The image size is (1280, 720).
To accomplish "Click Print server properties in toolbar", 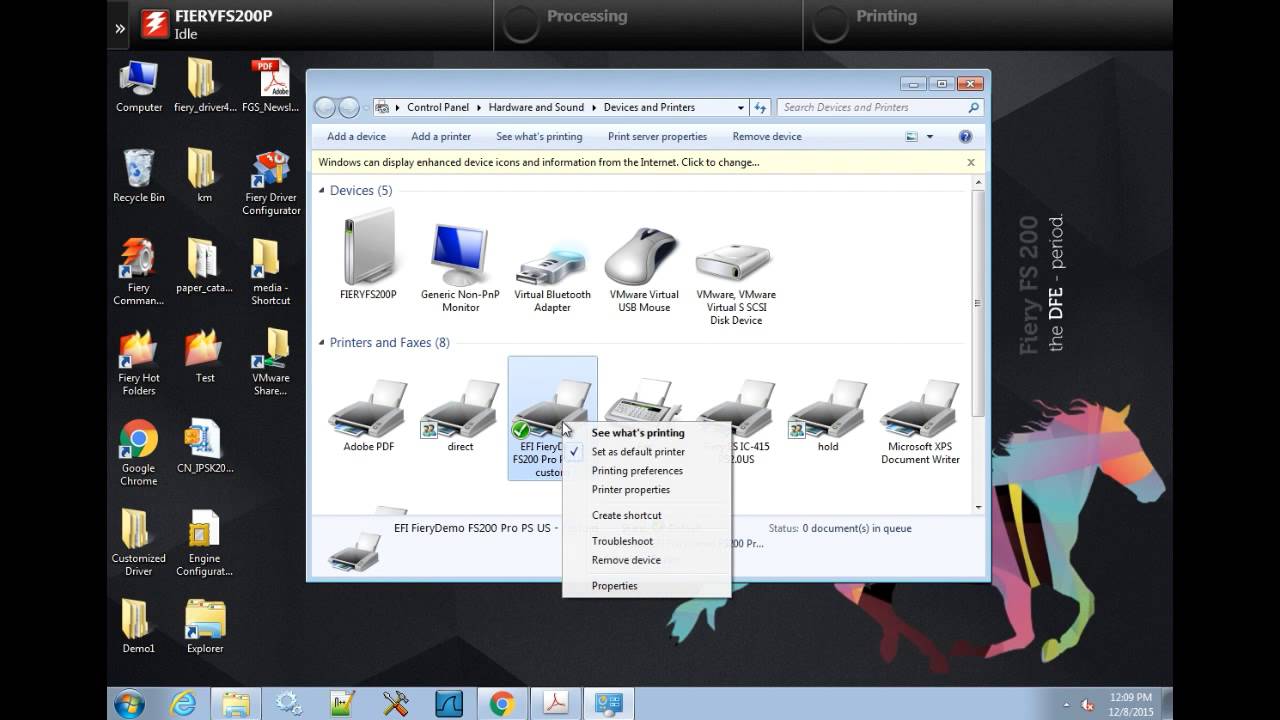I will click(657, 136).
